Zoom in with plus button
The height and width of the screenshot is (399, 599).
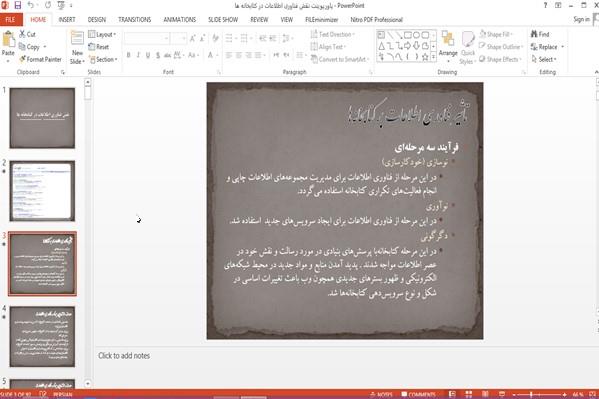coord(565,394)
